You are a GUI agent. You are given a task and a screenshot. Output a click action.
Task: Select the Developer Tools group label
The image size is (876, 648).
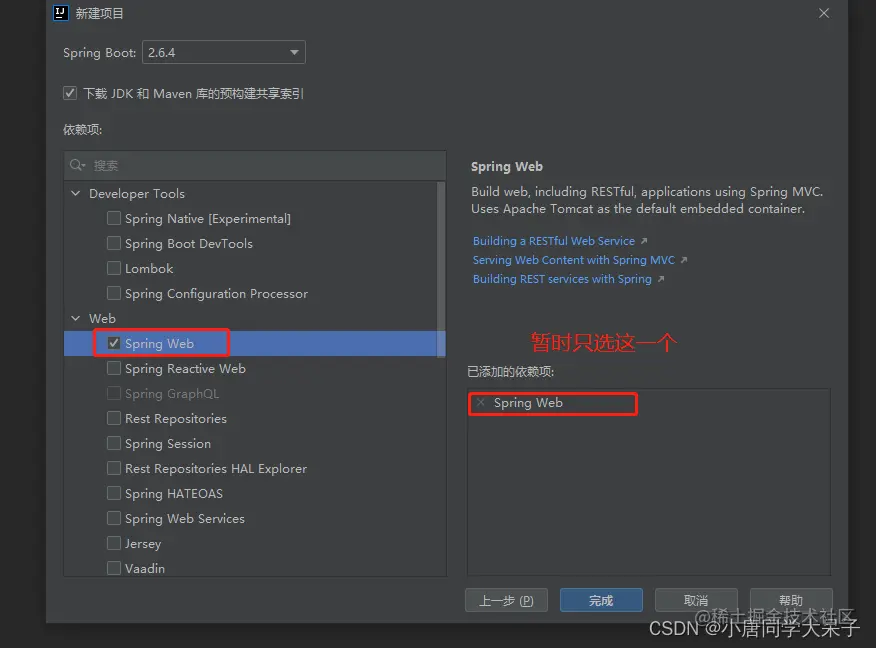coord(137,193)
